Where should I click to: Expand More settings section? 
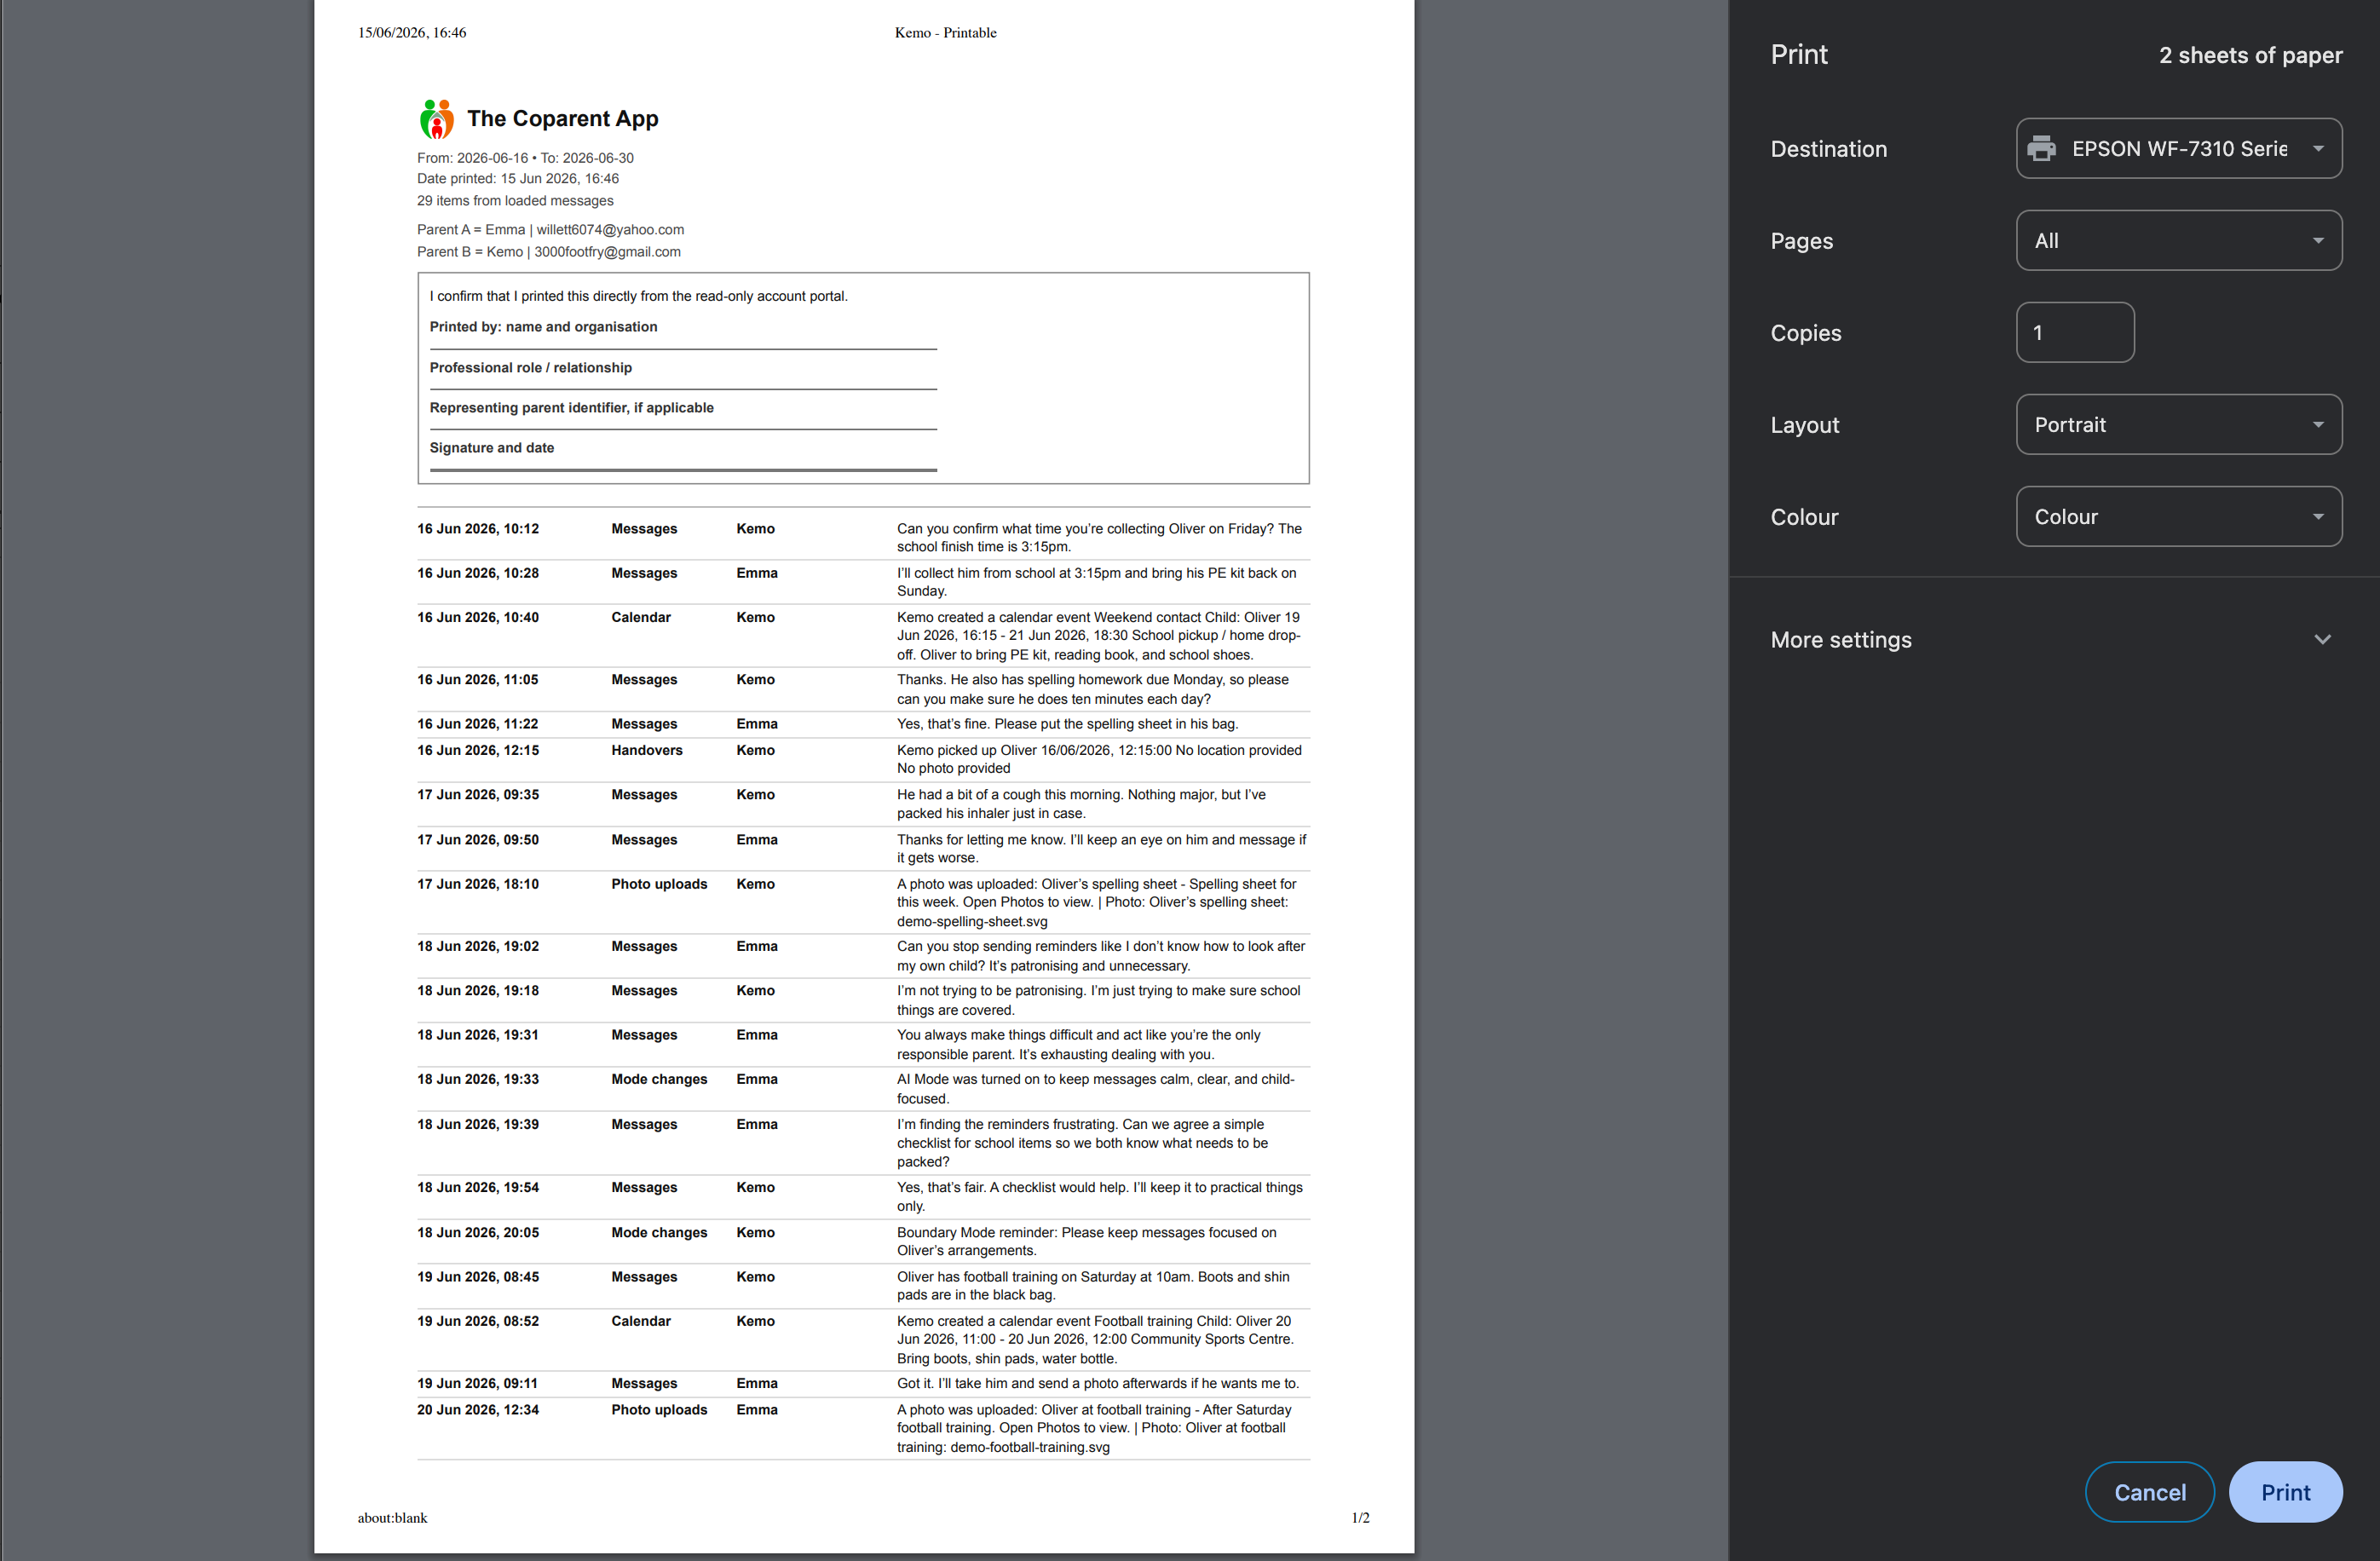[x=2052, y=640]
